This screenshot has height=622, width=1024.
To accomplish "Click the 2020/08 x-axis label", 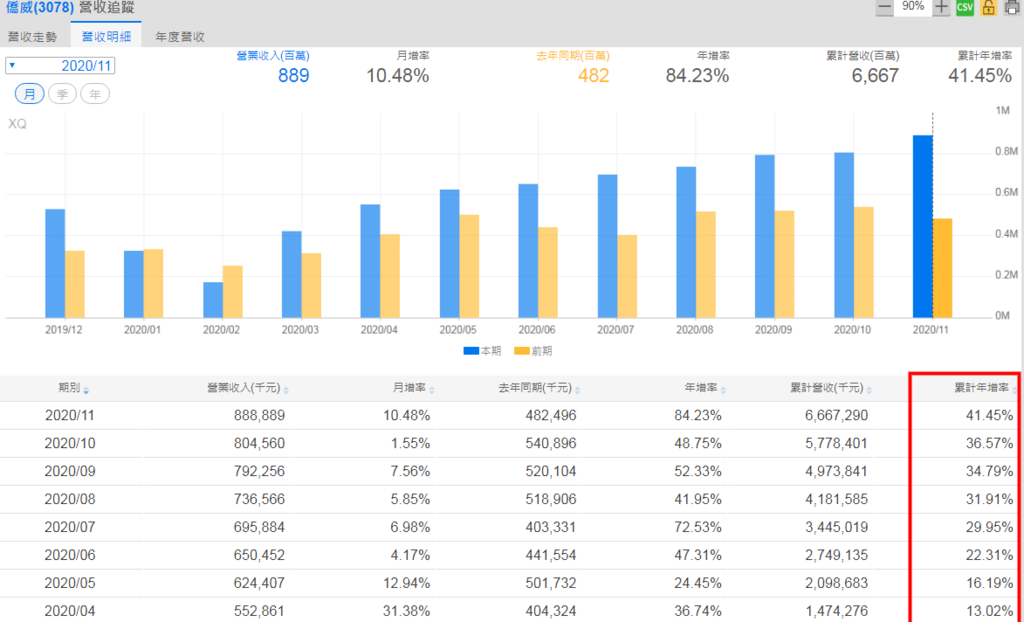I will tap(695, 330).
